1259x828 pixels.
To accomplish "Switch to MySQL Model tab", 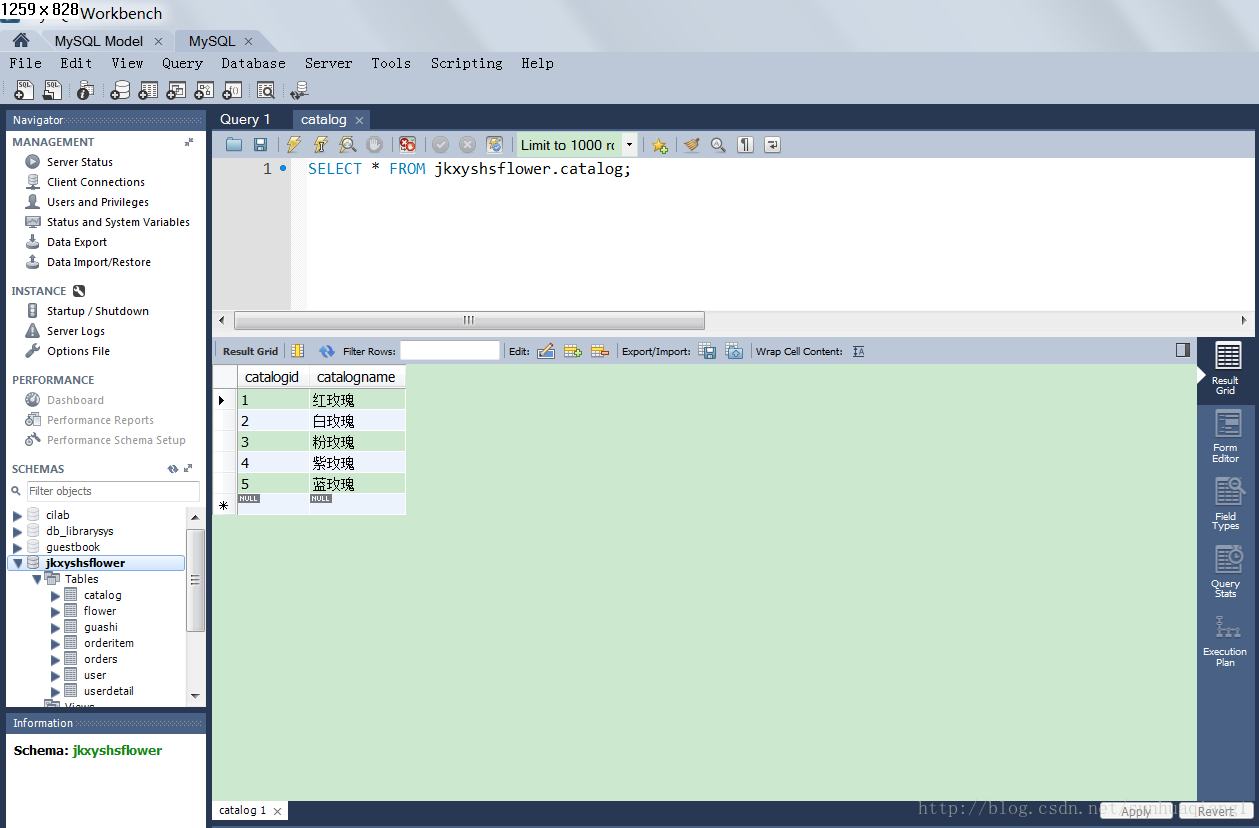I will (x=99, y=41).
